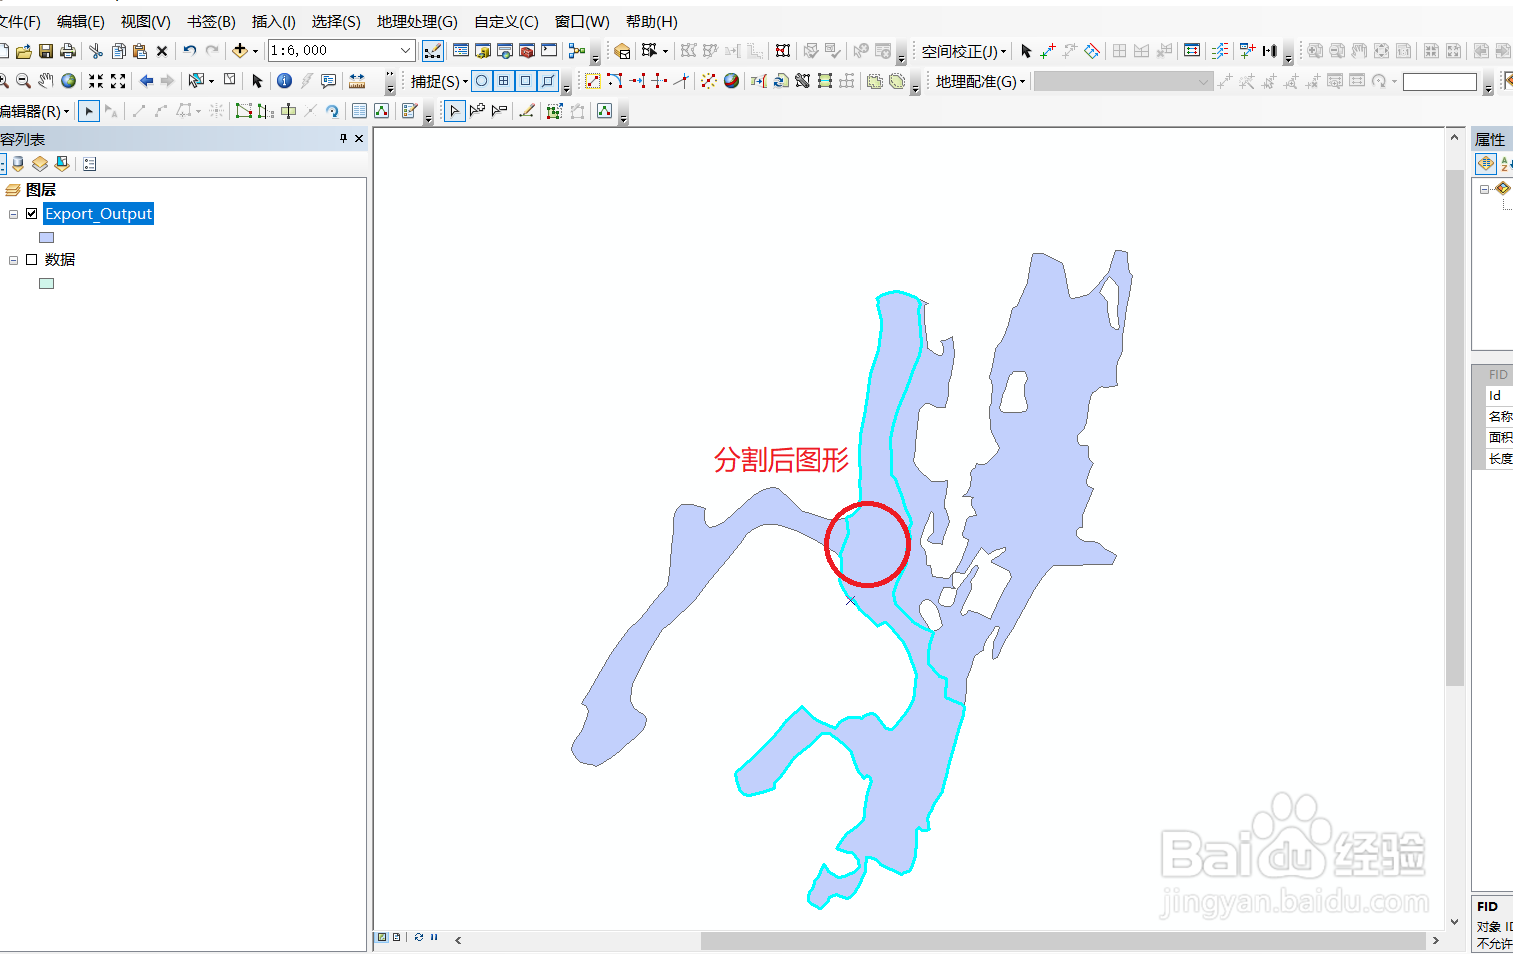Switch to layout view button at map bottom
The height and width of the screenshot is (954, 1513).
(397, 938)
